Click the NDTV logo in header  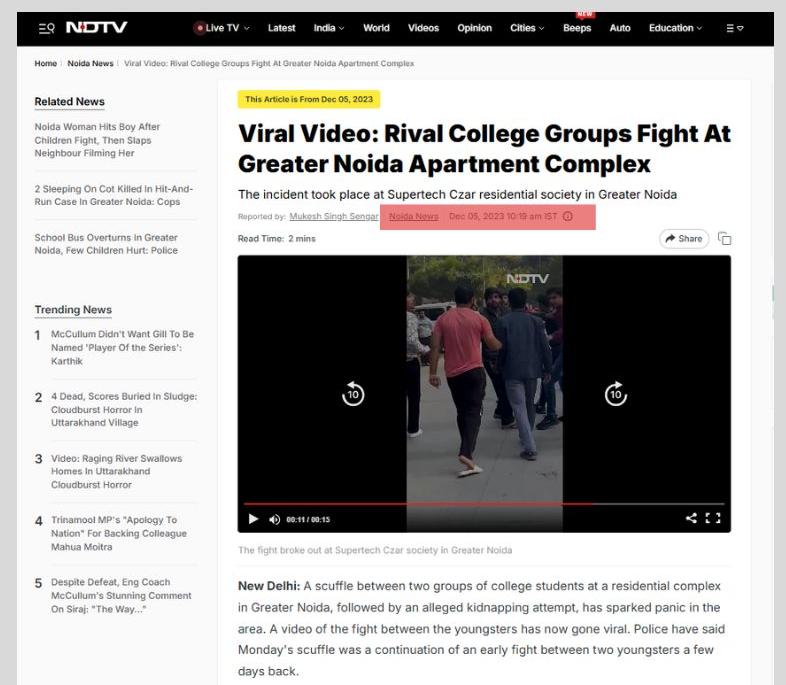[97, 27]
